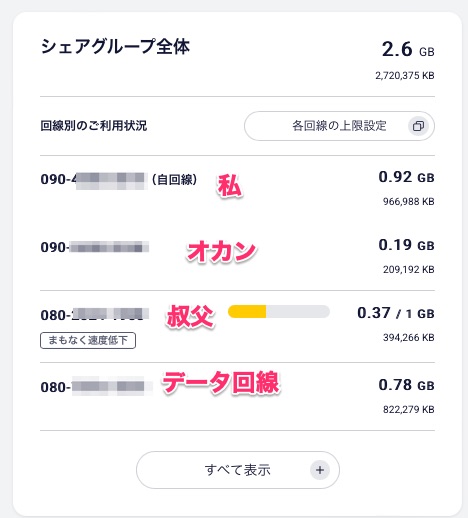Click the plus icon beside すべて表示
This screenshot has height=518, width=468.
coord(320,470)
